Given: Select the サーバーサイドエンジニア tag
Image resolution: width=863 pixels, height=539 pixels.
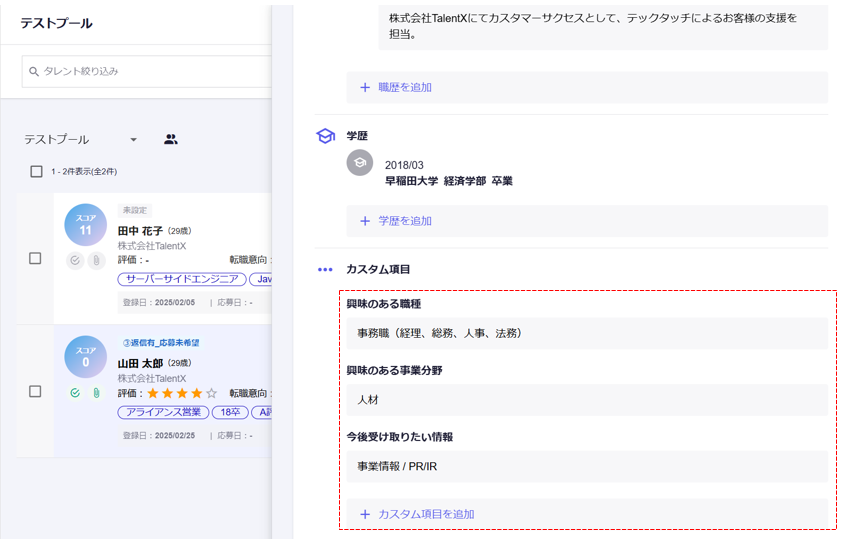Looking at the screenshot, I should pos(180,279).
